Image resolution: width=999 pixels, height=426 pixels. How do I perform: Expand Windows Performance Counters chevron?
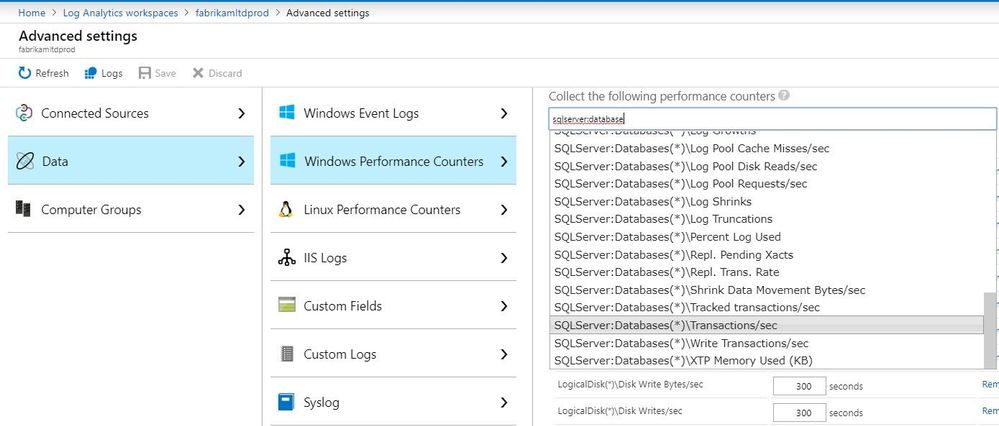point(504,162)
